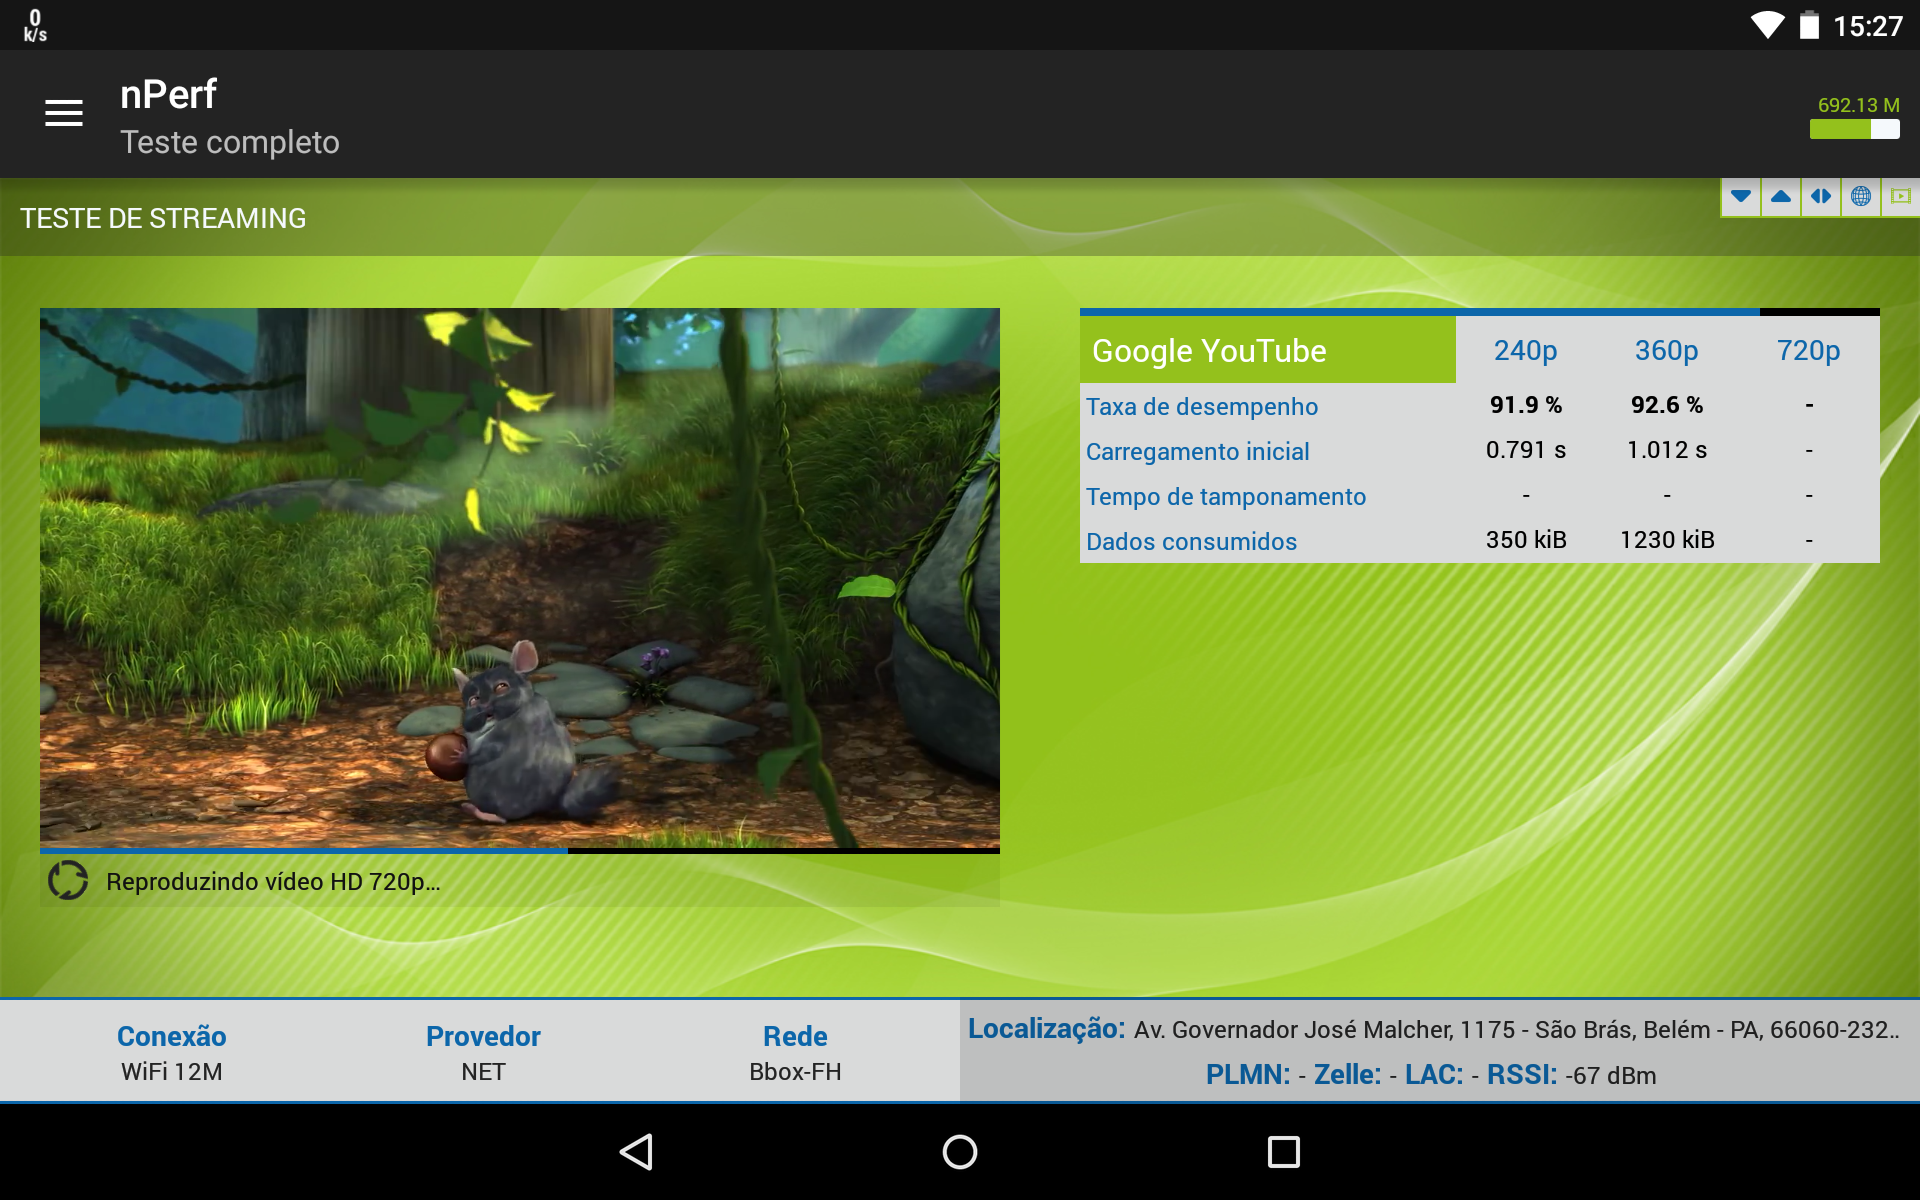Screen dimensions: 1920x1200
Task: Tap the 'Teste completo' subtitle
Action: click(x=230, y=142)
